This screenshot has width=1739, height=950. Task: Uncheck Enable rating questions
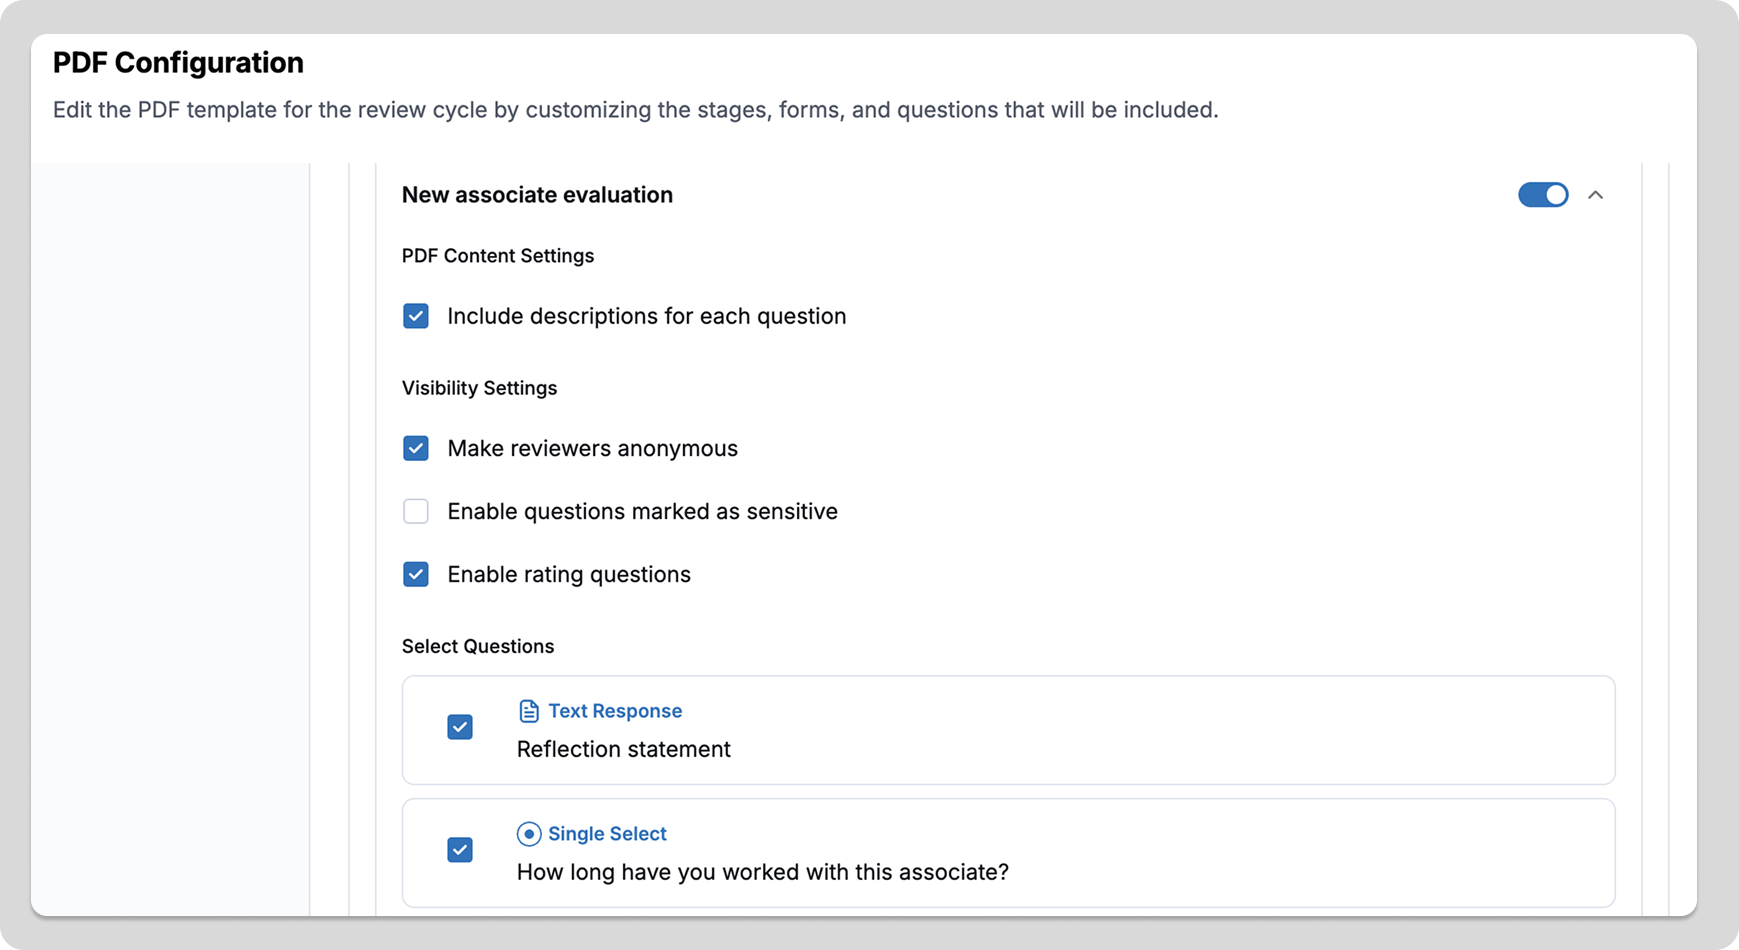click(416, 574)
